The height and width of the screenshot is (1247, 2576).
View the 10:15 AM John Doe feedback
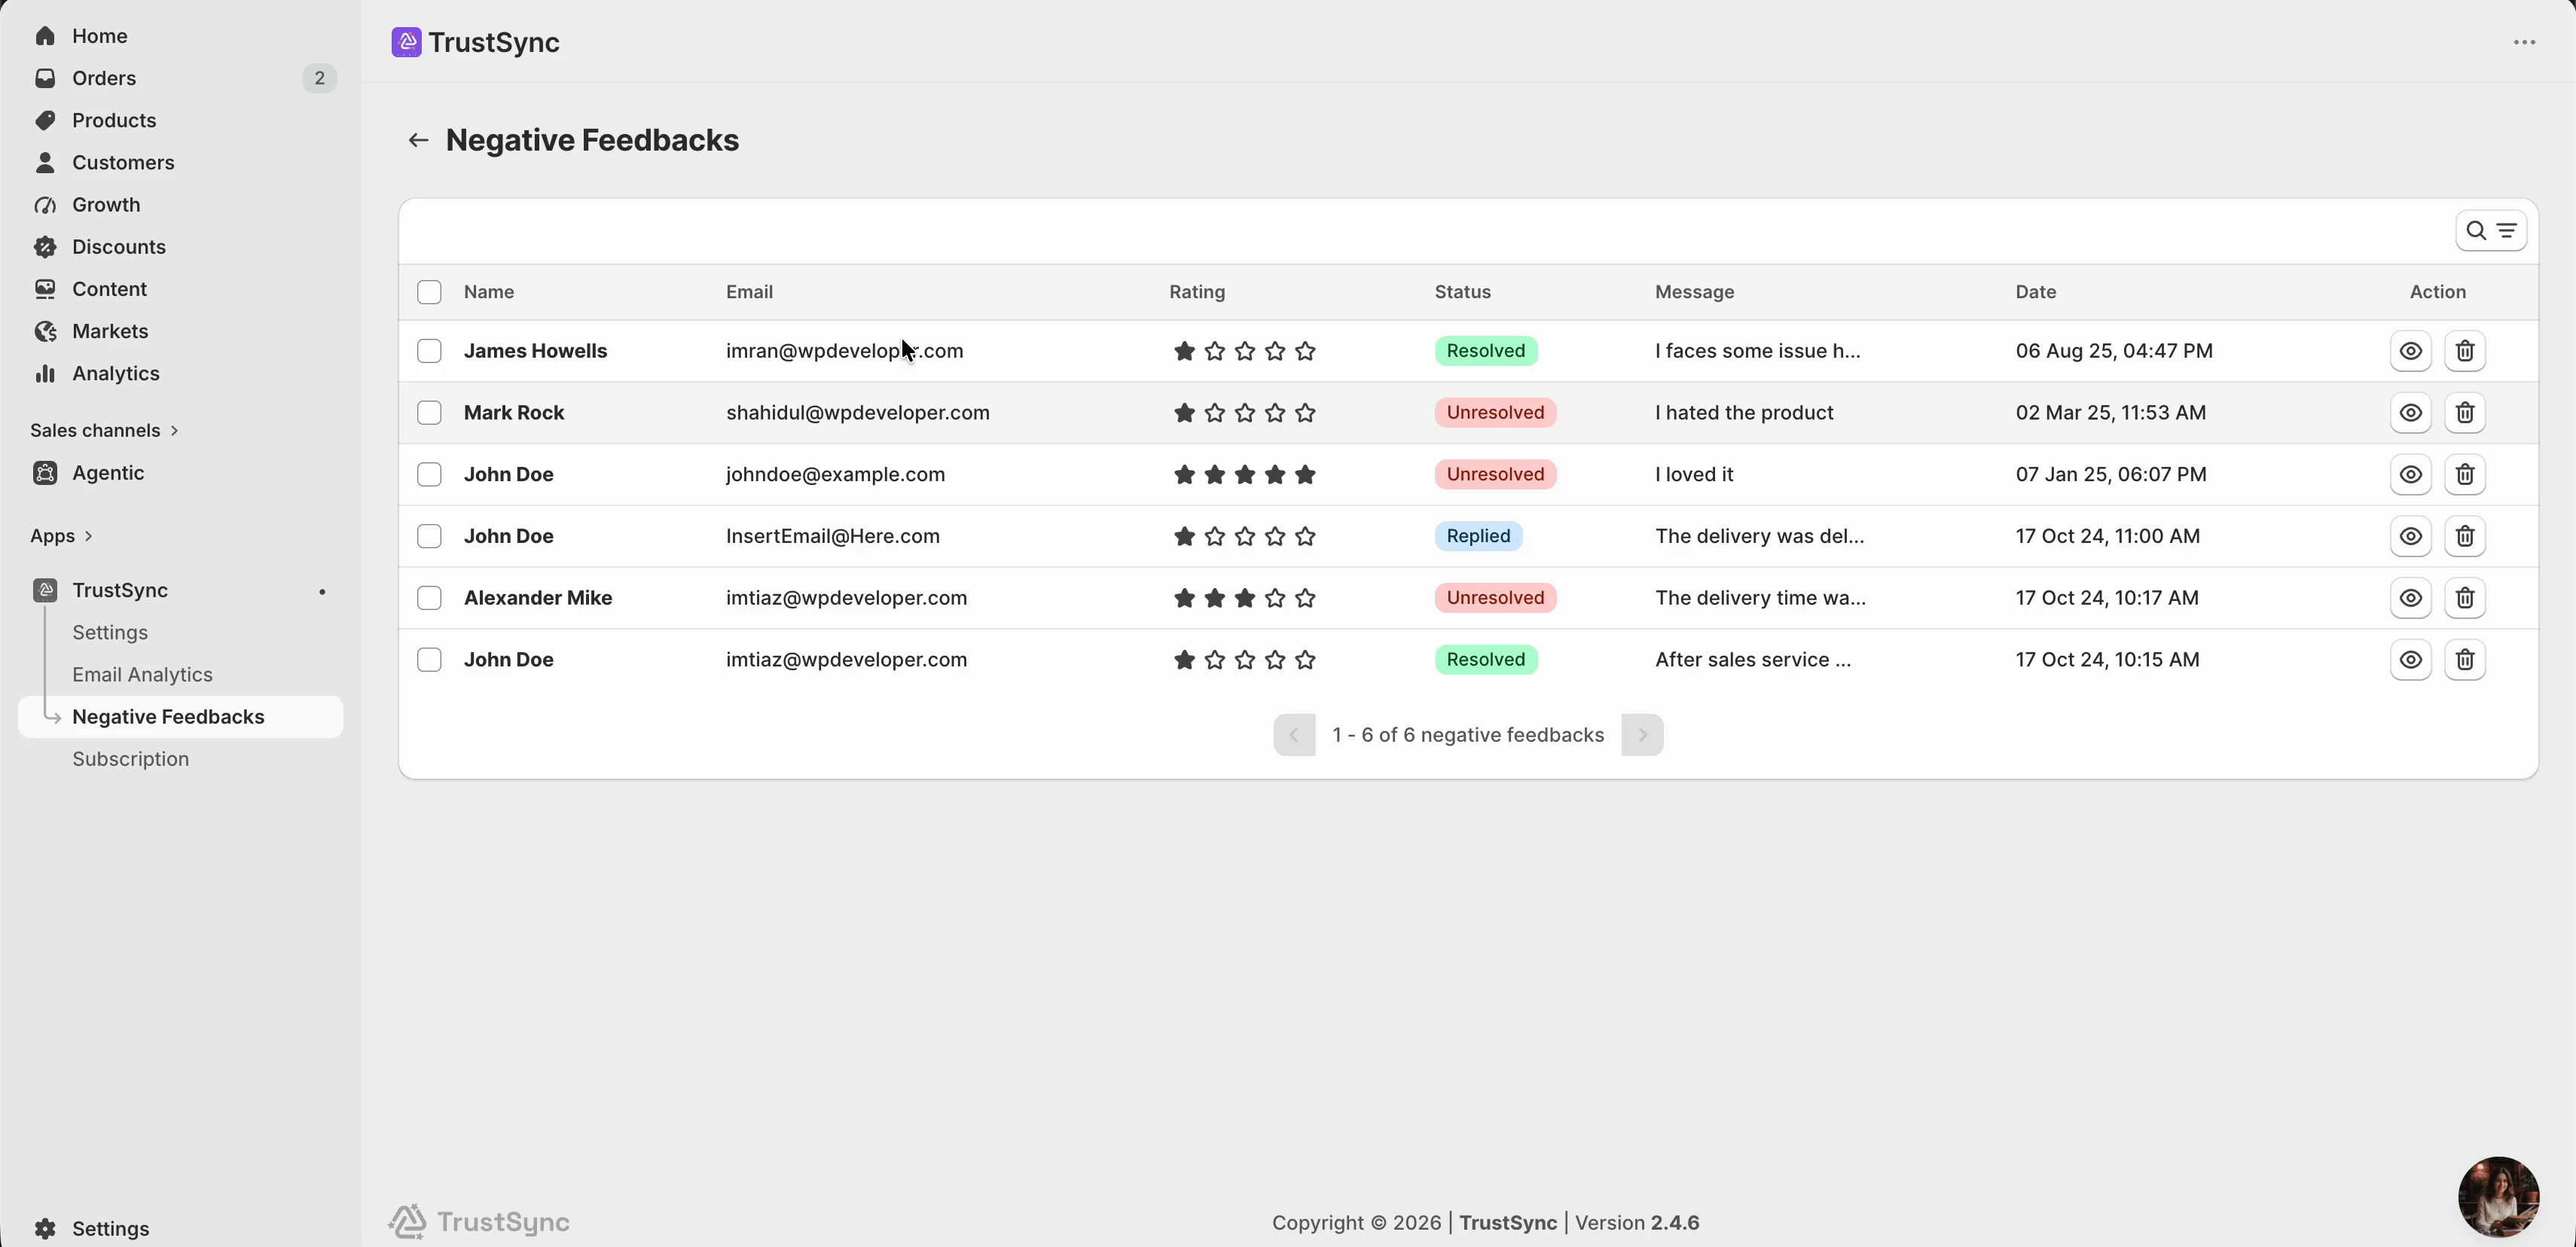click(2410, 660)
